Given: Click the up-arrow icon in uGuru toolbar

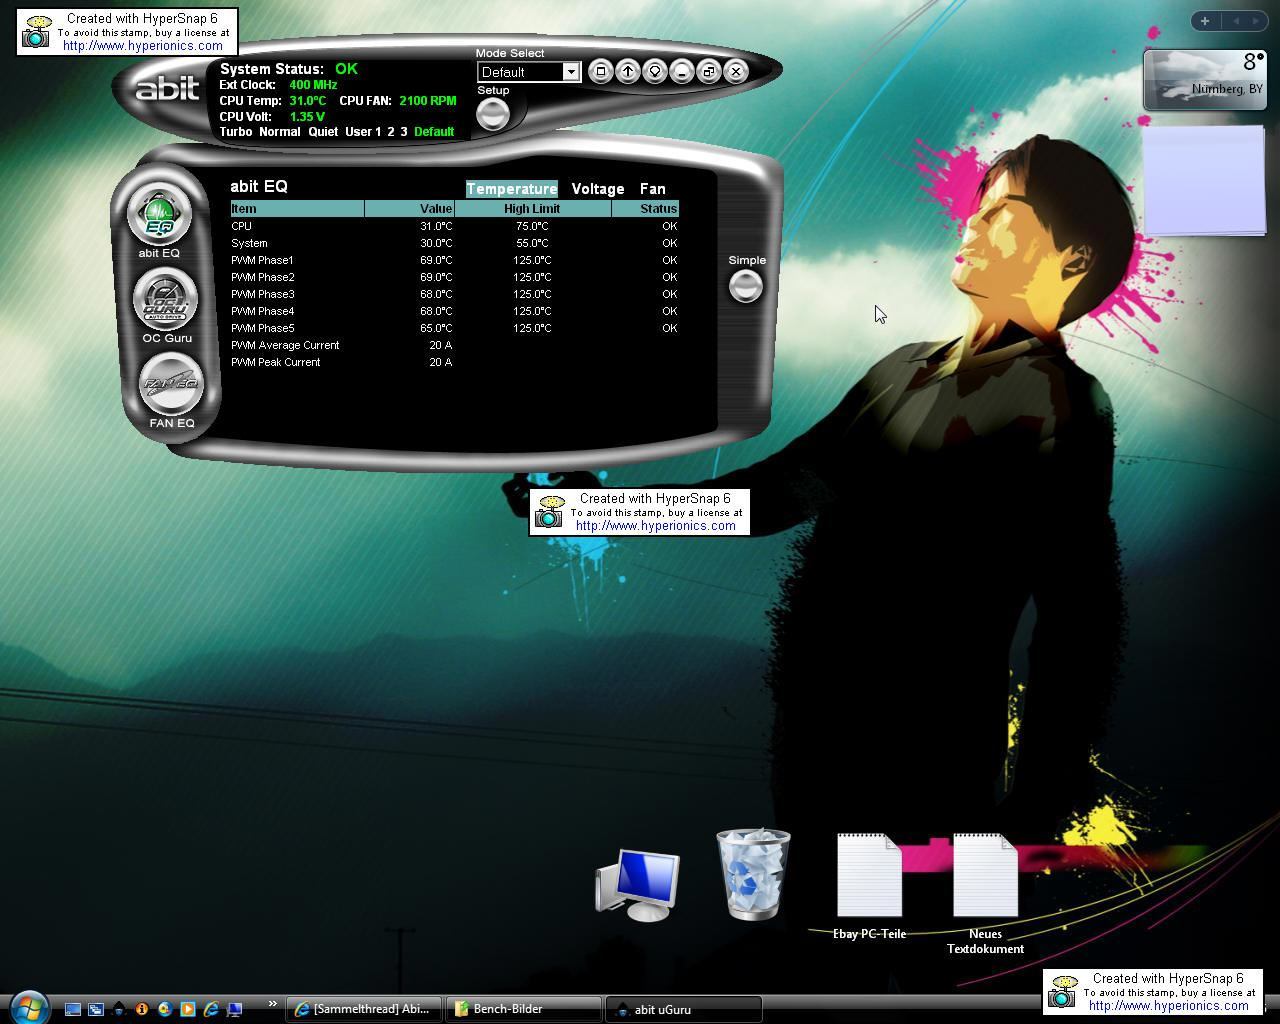Looking at the screenshot, I should point(627,71).
